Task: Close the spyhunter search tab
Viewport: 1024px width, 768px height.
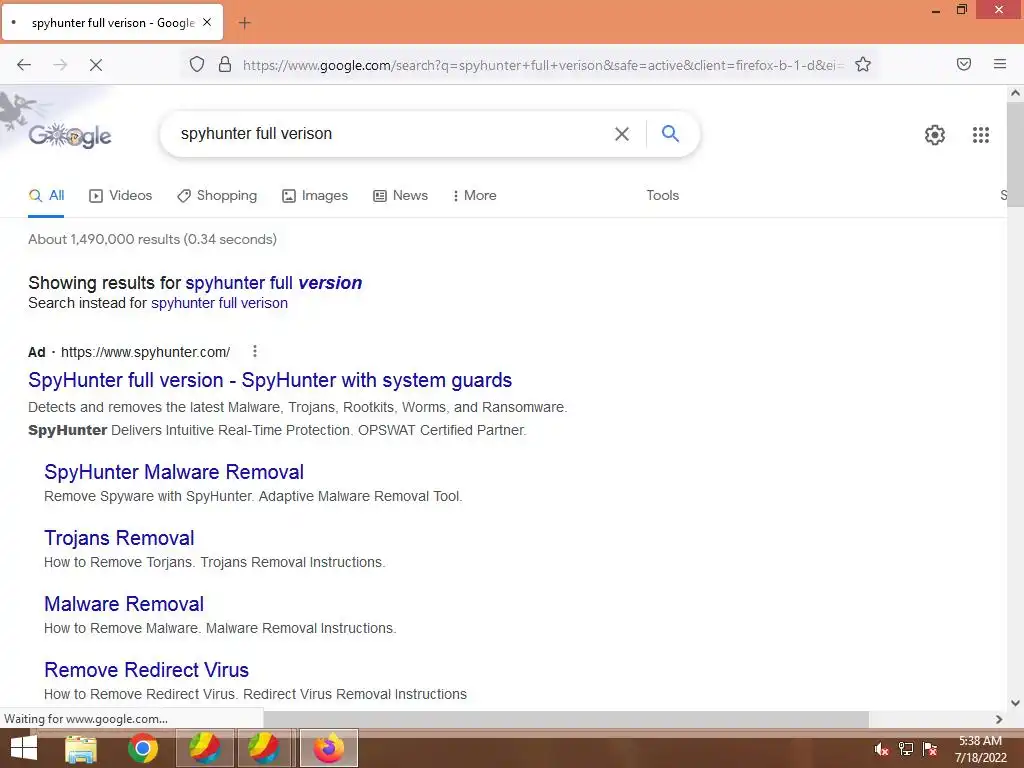Action: (x=207, y=22)
